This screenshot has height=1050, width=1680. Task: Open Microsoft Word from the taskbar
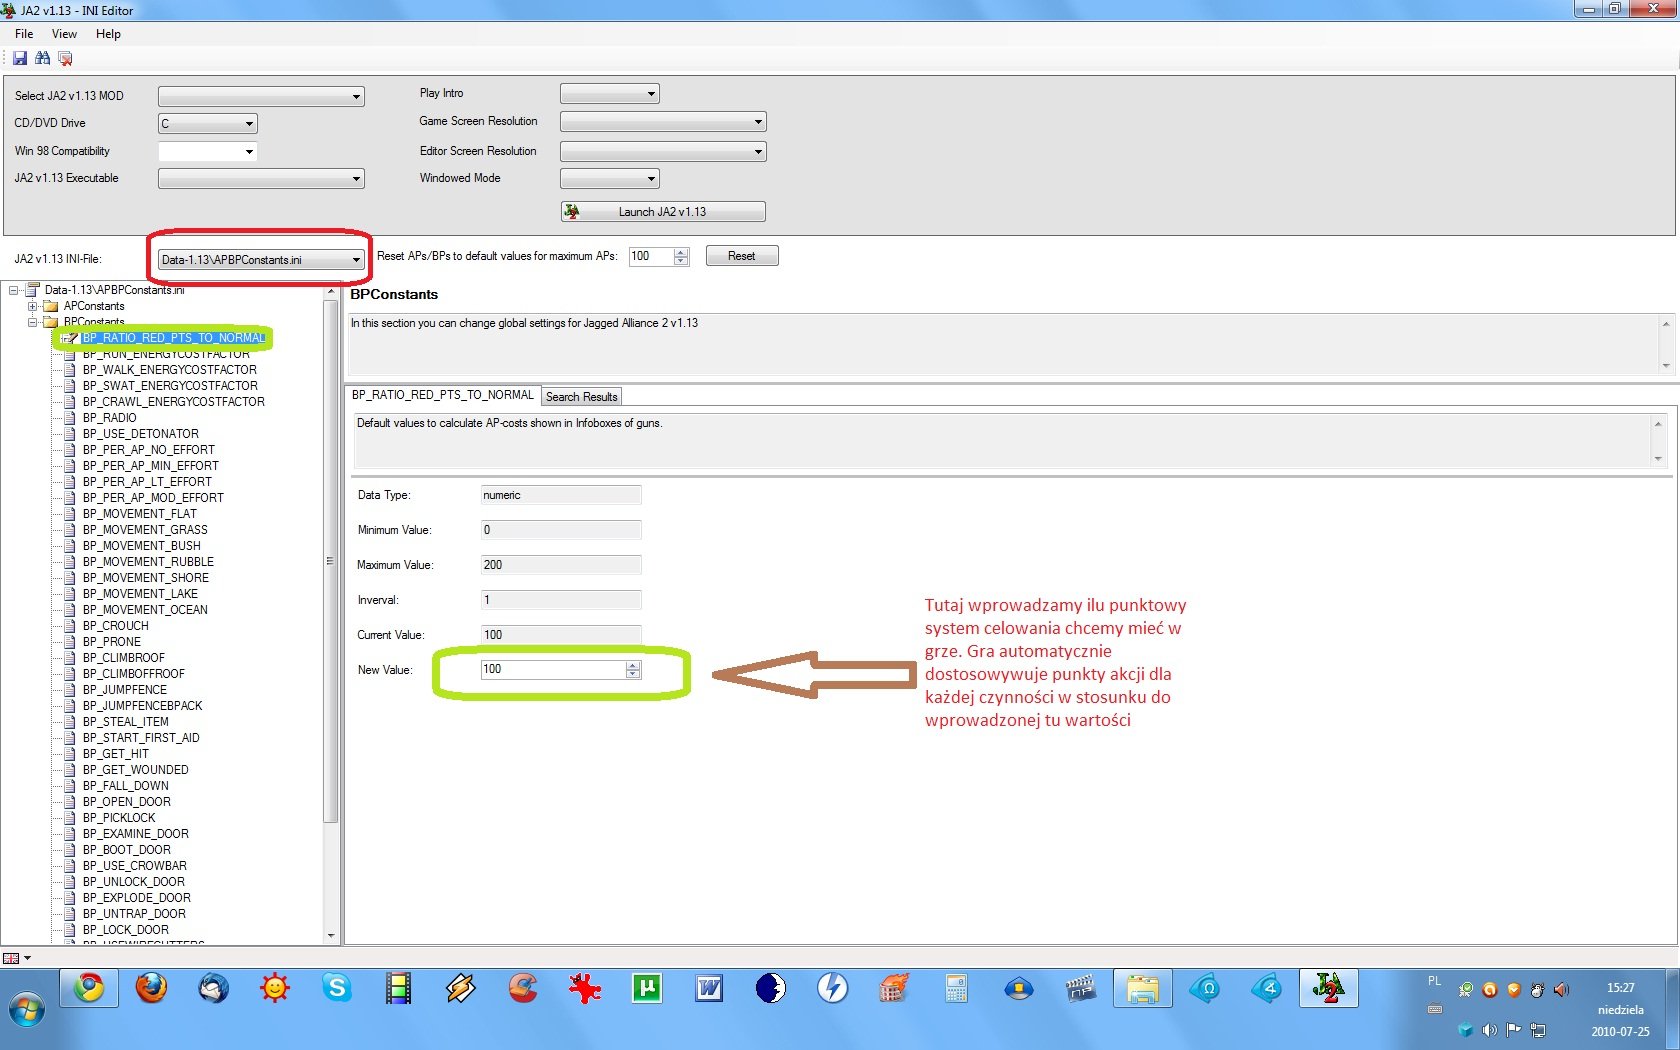[x=709, y=989]
